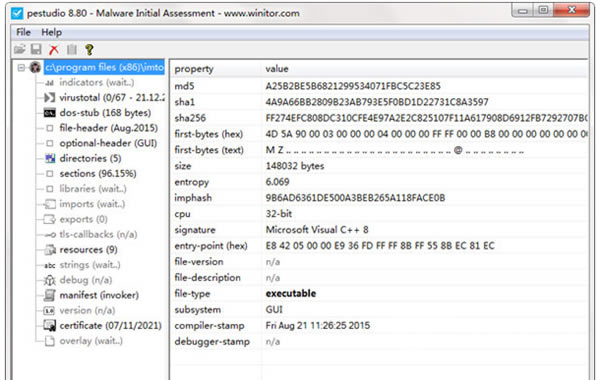Select libraries (wait..) tree item
Image resolution: width=600 pixels, height=380 pixels.
click(93, 189)
